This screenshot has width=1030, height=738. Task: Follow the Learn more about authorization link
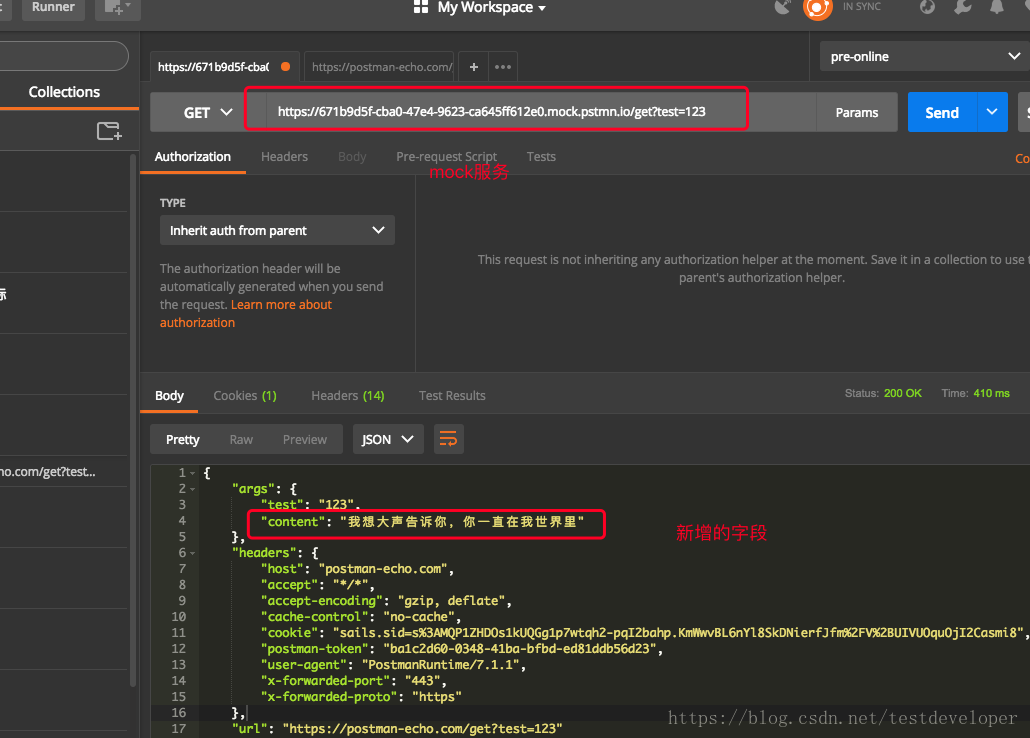[x=281, y=305]
